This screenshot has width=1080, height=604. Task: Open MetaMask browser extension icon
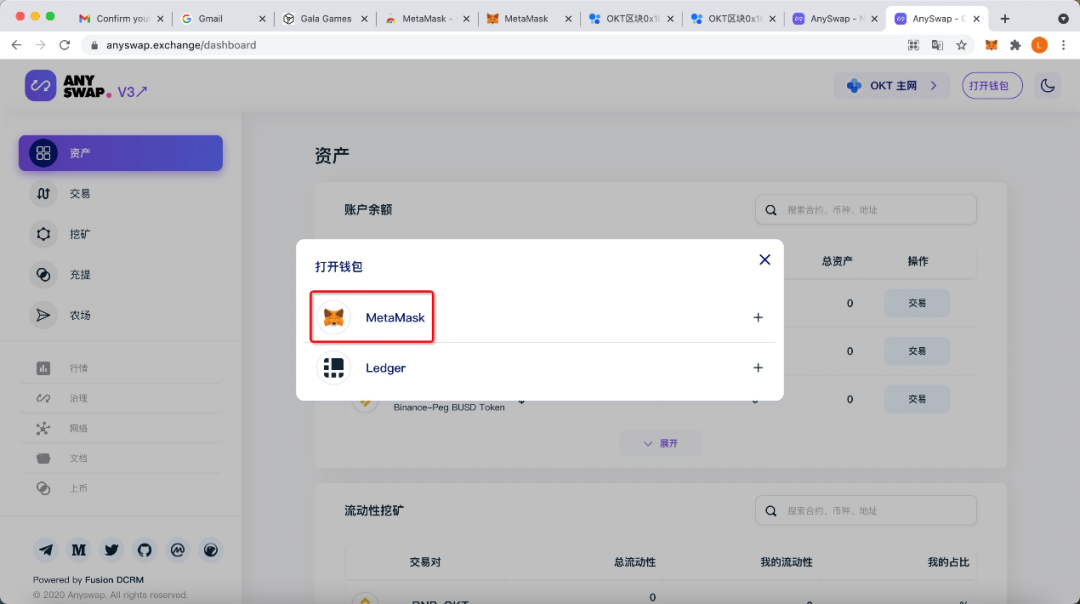point(991,45)
